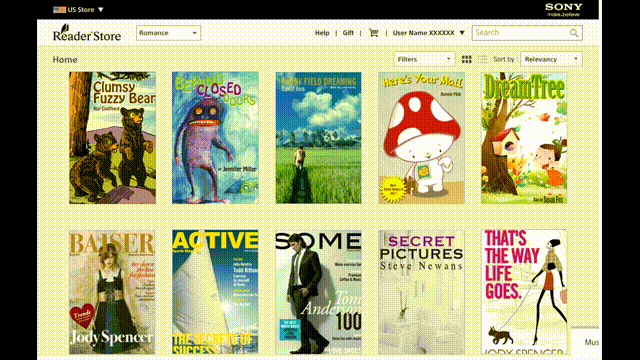Click the US flag icon
Viewport: 640px width, 360px height.
coord(59,9)
